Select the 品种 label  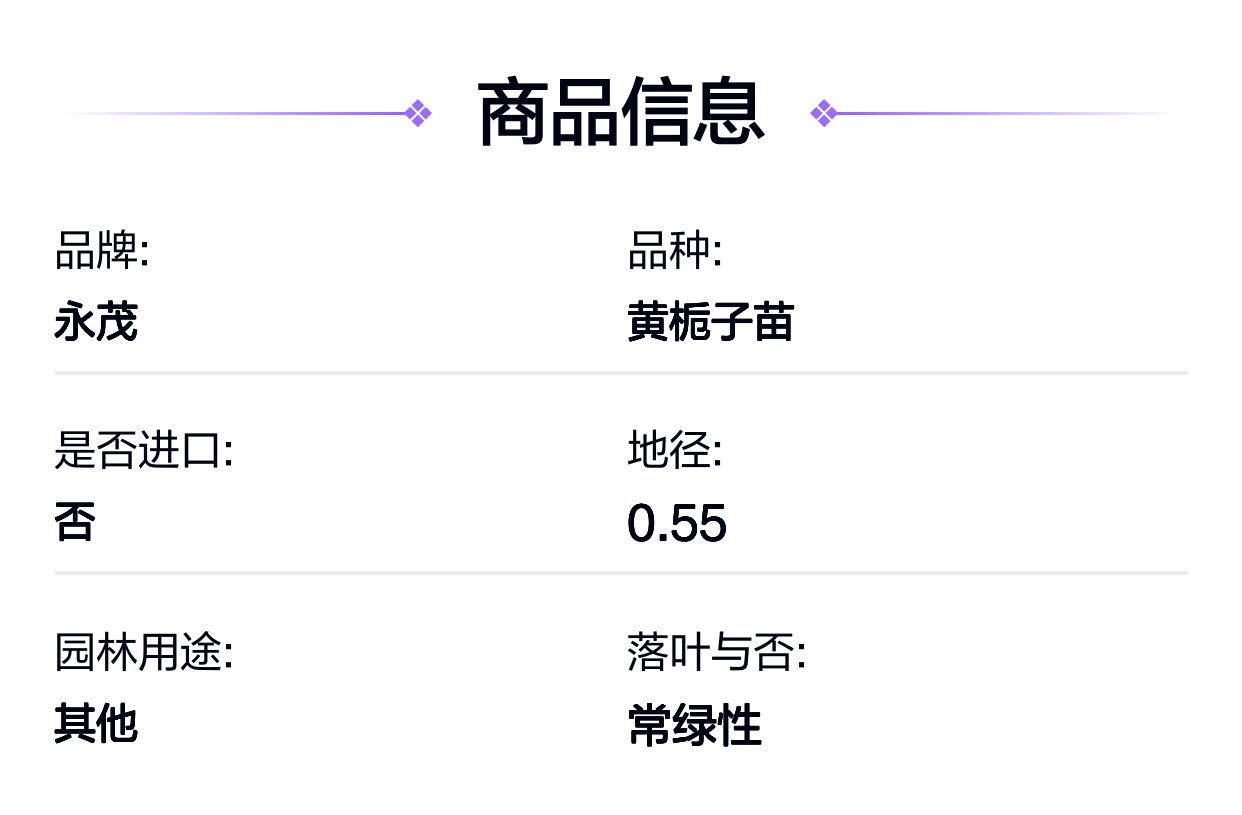click(x=675, y=251)
